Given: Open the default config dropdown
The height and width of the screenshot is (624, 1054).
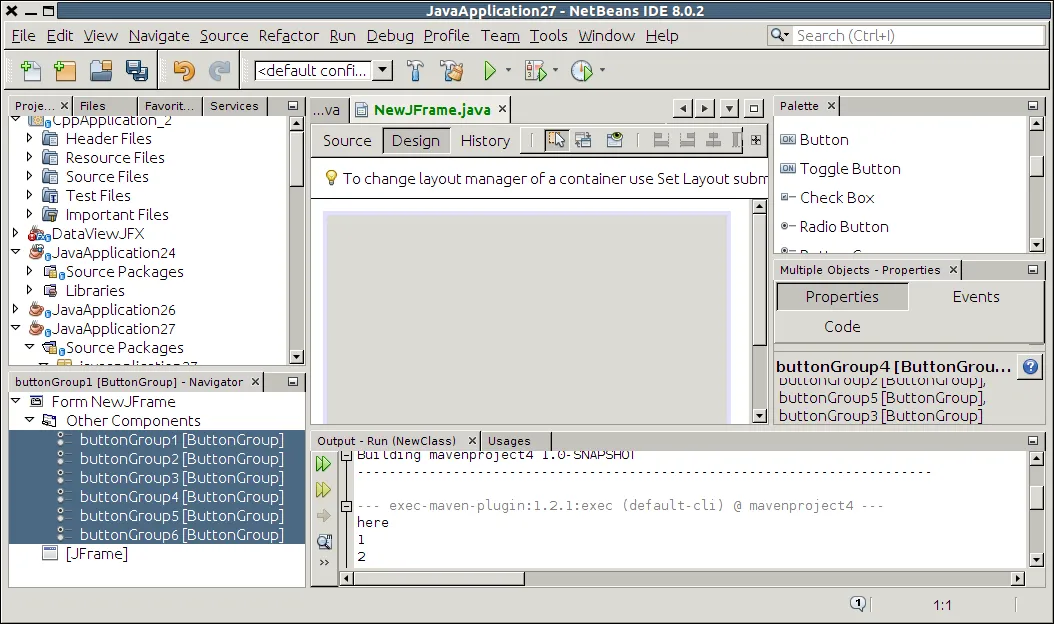Looking at the screenshot, I should (x=382, y=70).
